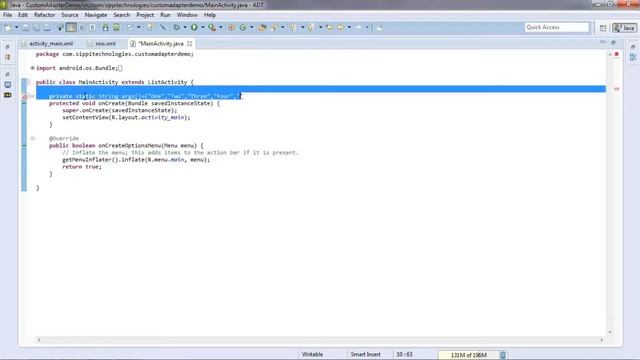The image size is (640, 360).
Task: Maximize the editor area
Action: 613,42
